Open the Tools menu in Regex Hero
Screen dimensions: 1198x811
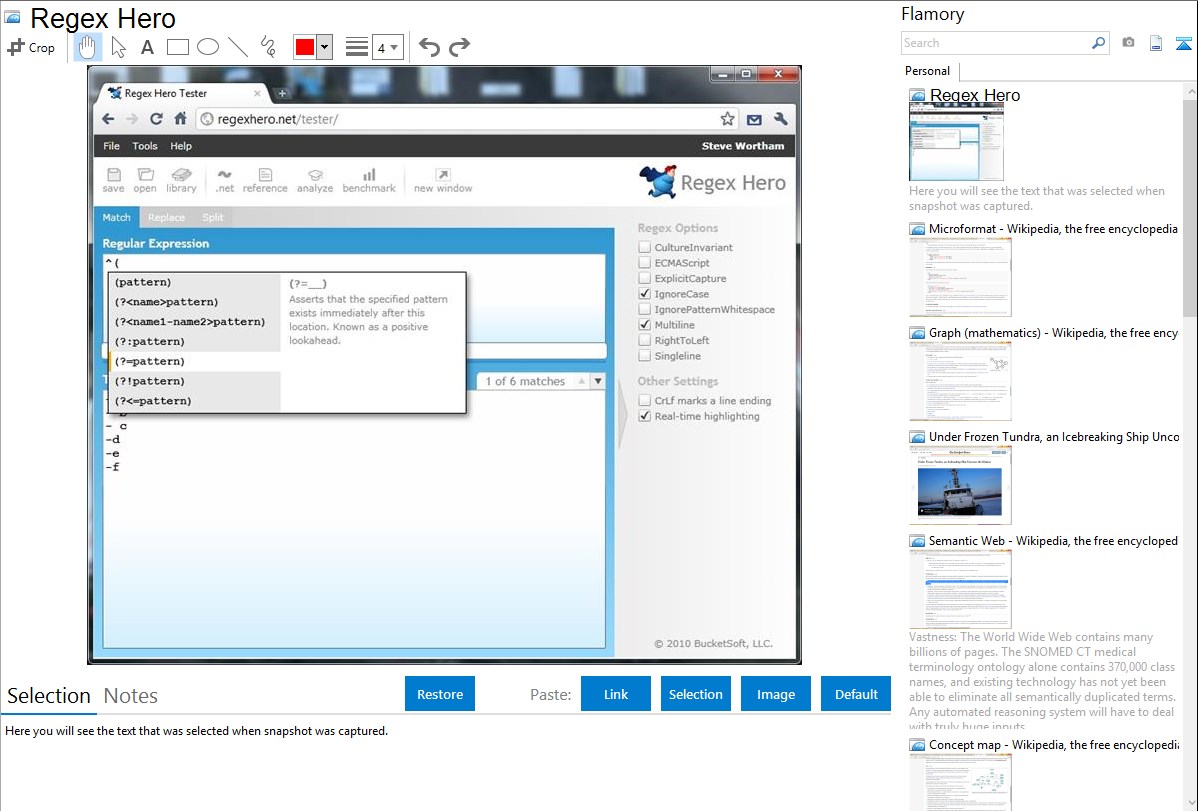point(144,146)
